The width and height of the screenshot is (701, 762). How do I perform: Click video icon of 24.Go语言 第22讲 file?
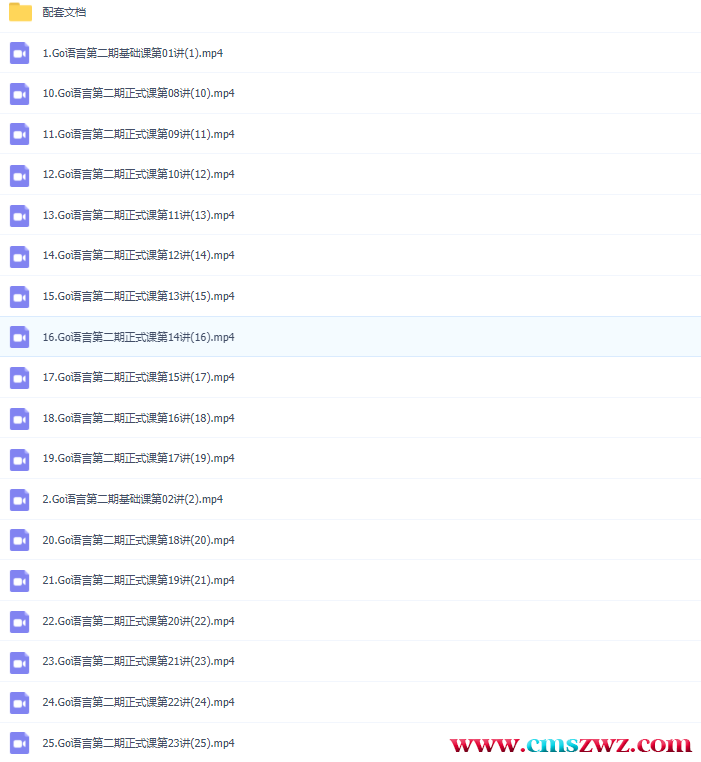click(20, 703)
